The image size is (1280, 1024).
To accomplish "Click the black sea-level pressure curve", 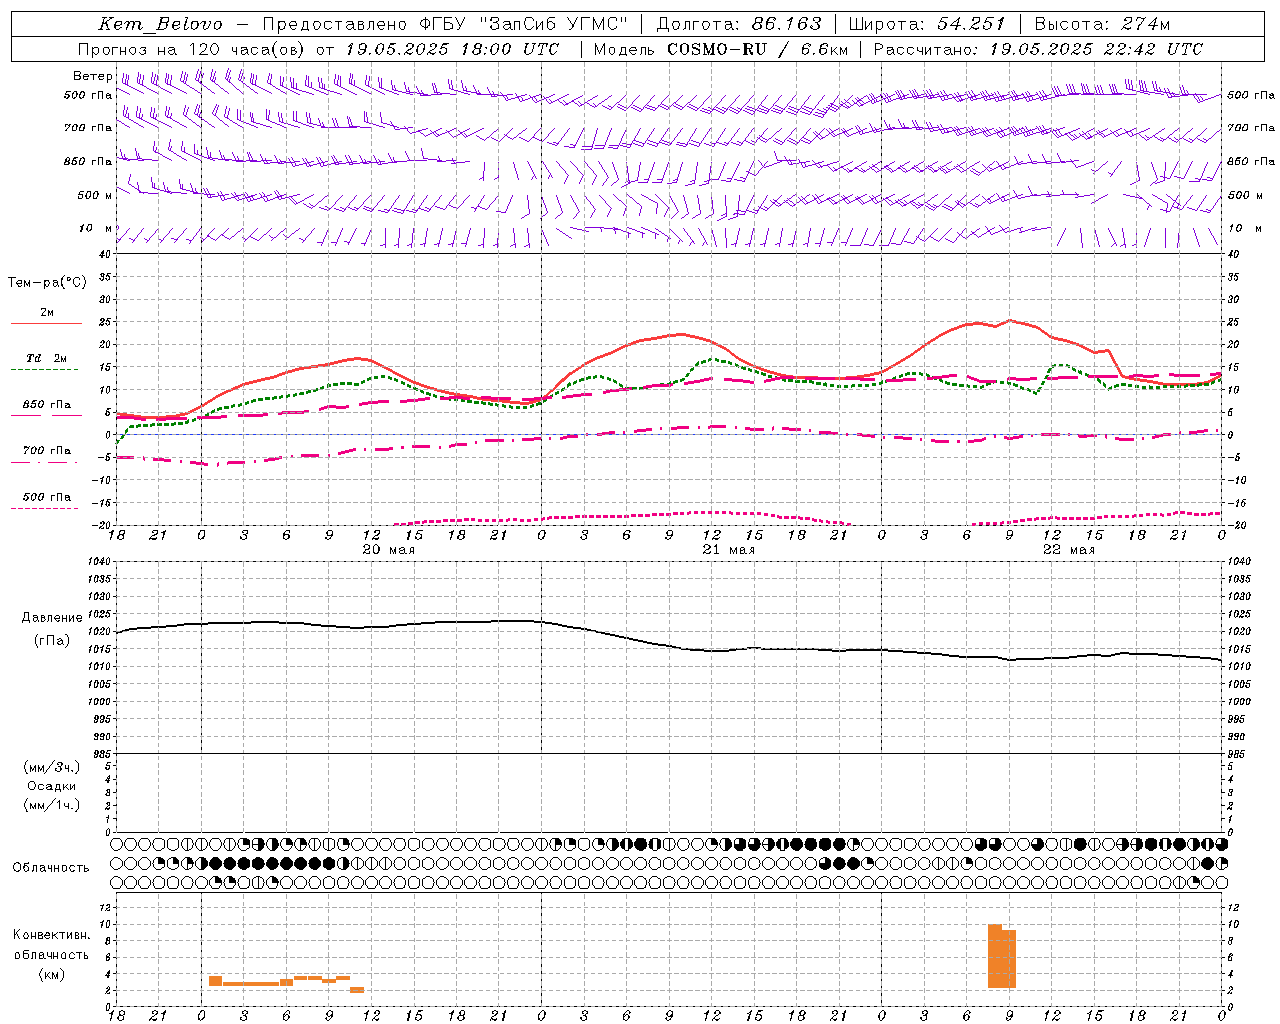I will (x=668, y=644).
